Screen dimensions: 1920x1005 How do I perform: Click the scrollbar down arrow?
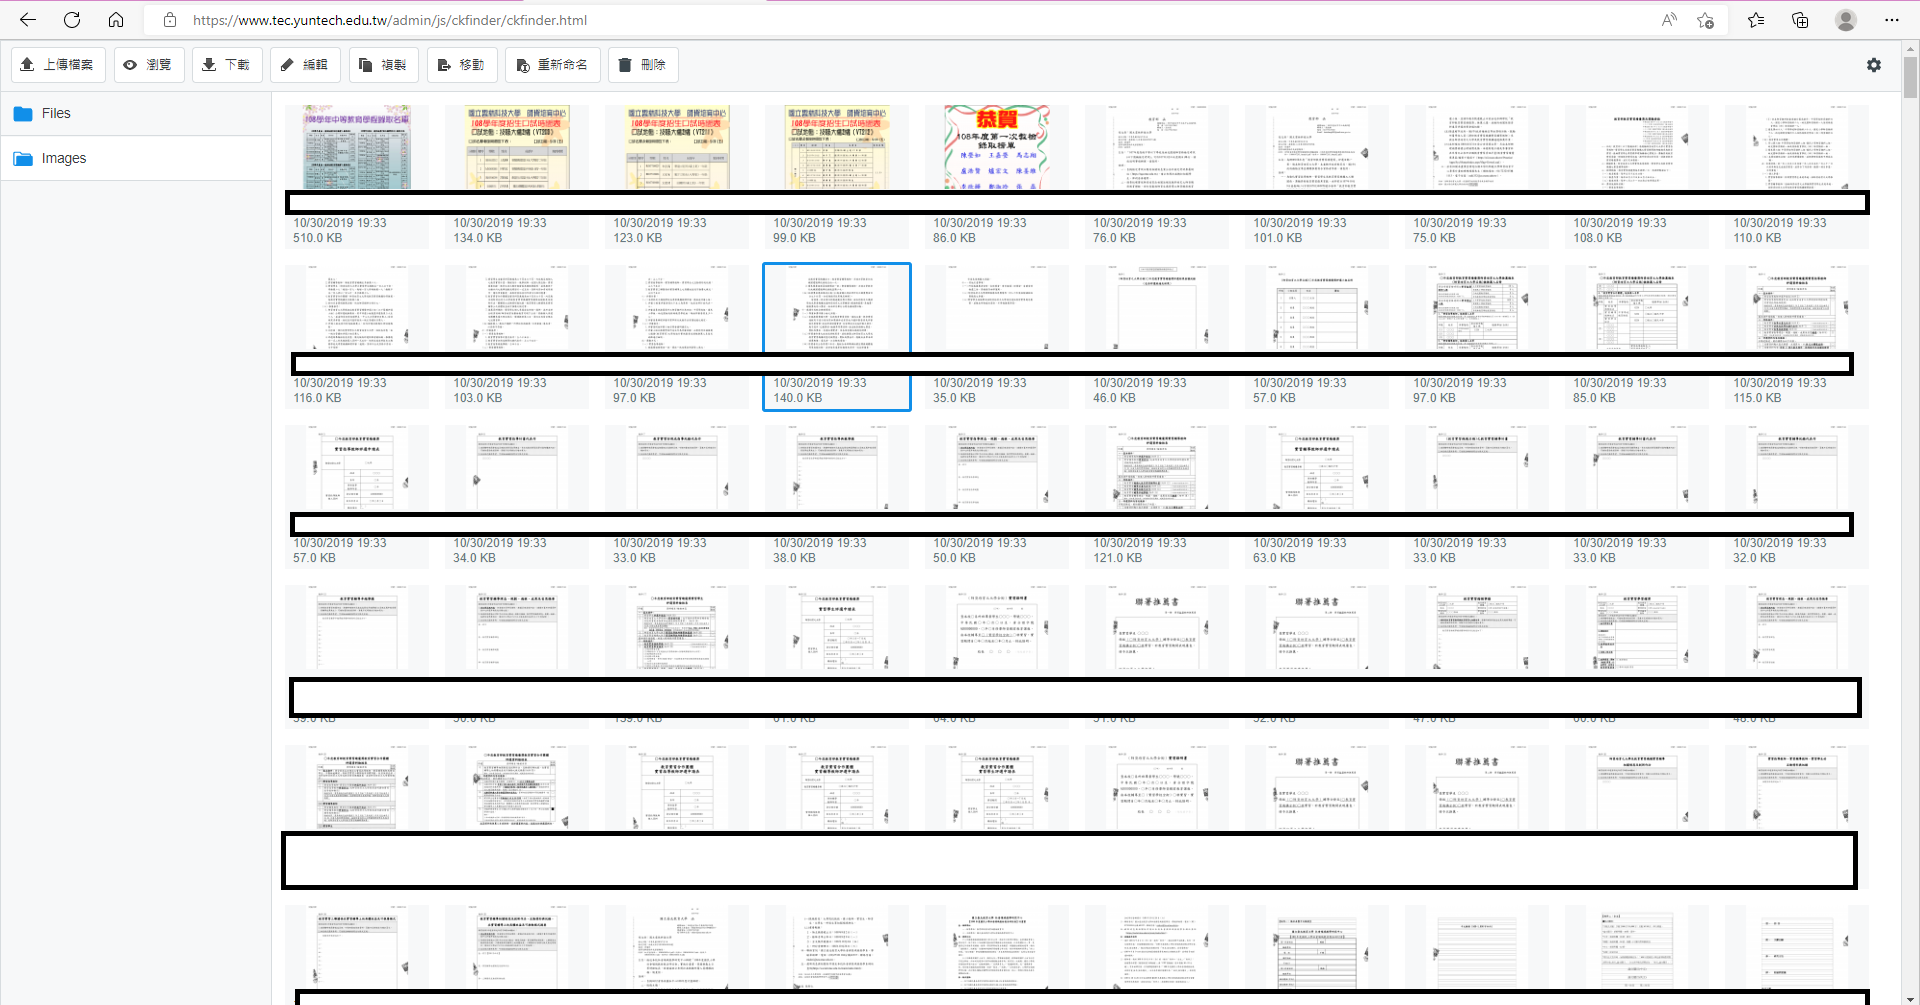[x=1911, y=998]
